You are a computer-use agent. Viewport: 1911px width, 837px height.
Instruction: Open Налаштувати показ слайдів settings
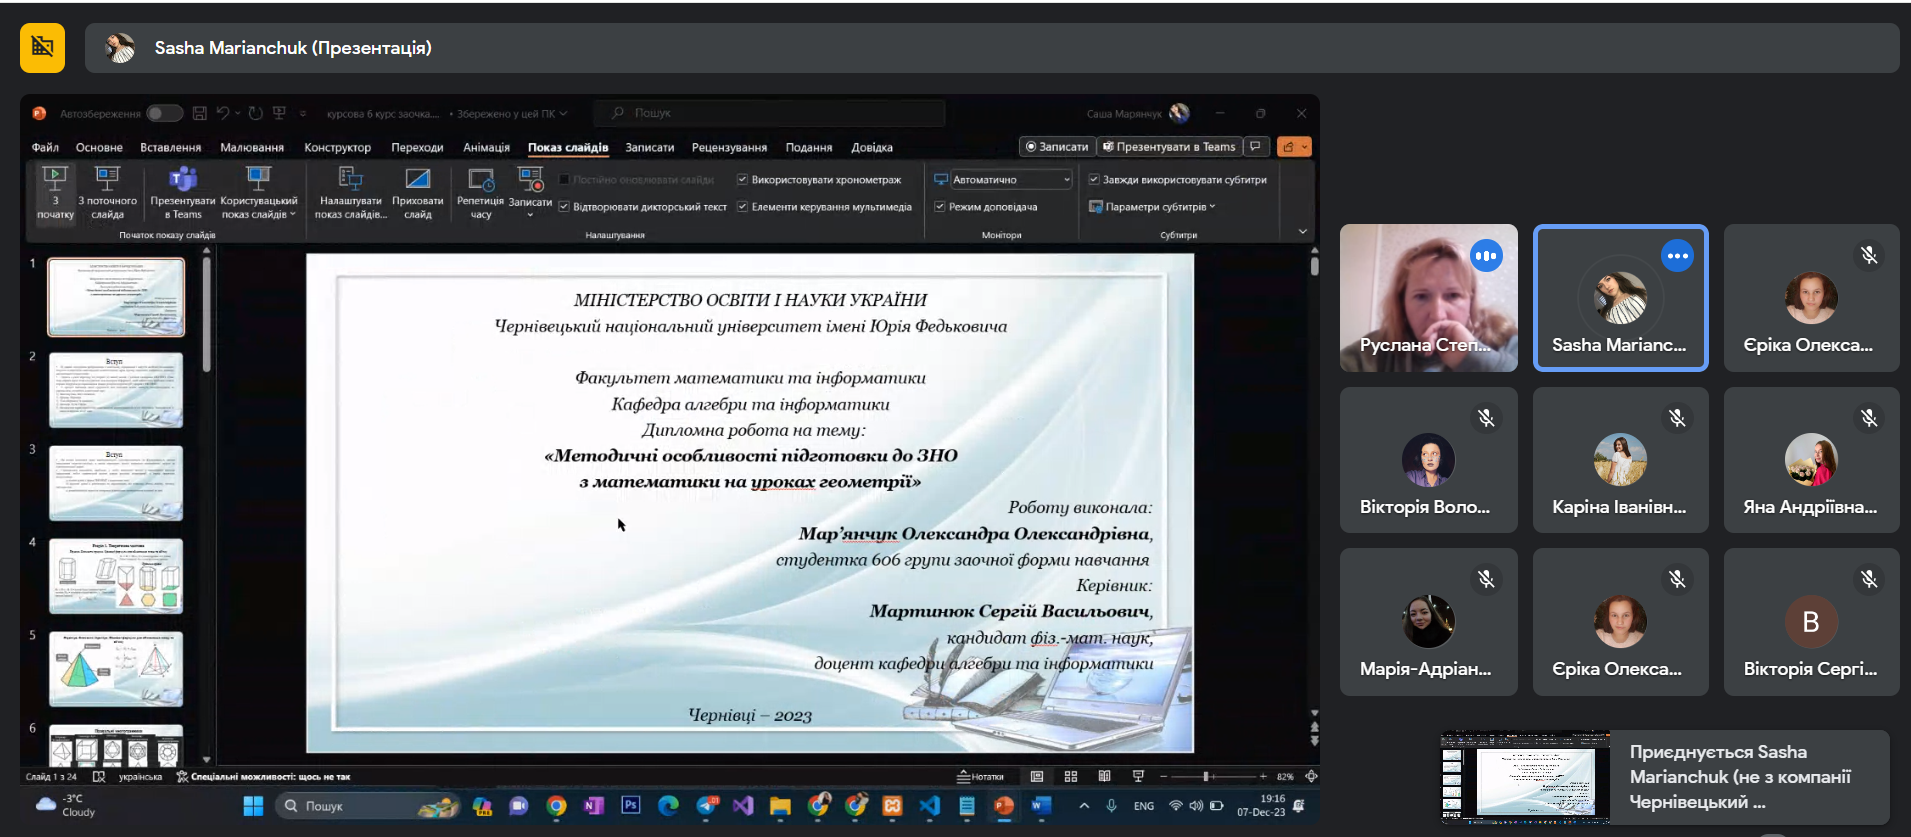click(350, 192)
